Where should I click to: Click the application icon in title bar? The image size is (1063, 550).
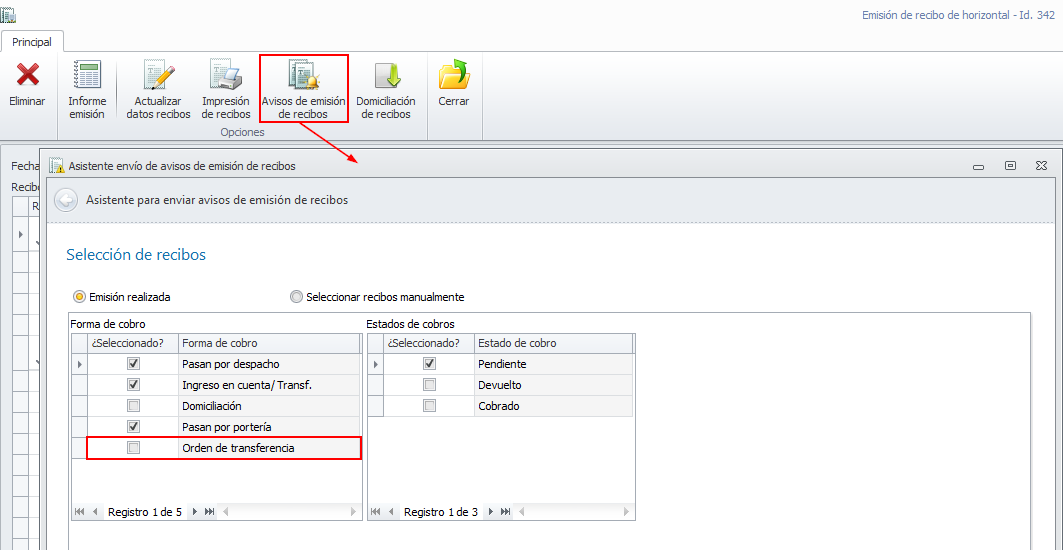click(9, 13)
